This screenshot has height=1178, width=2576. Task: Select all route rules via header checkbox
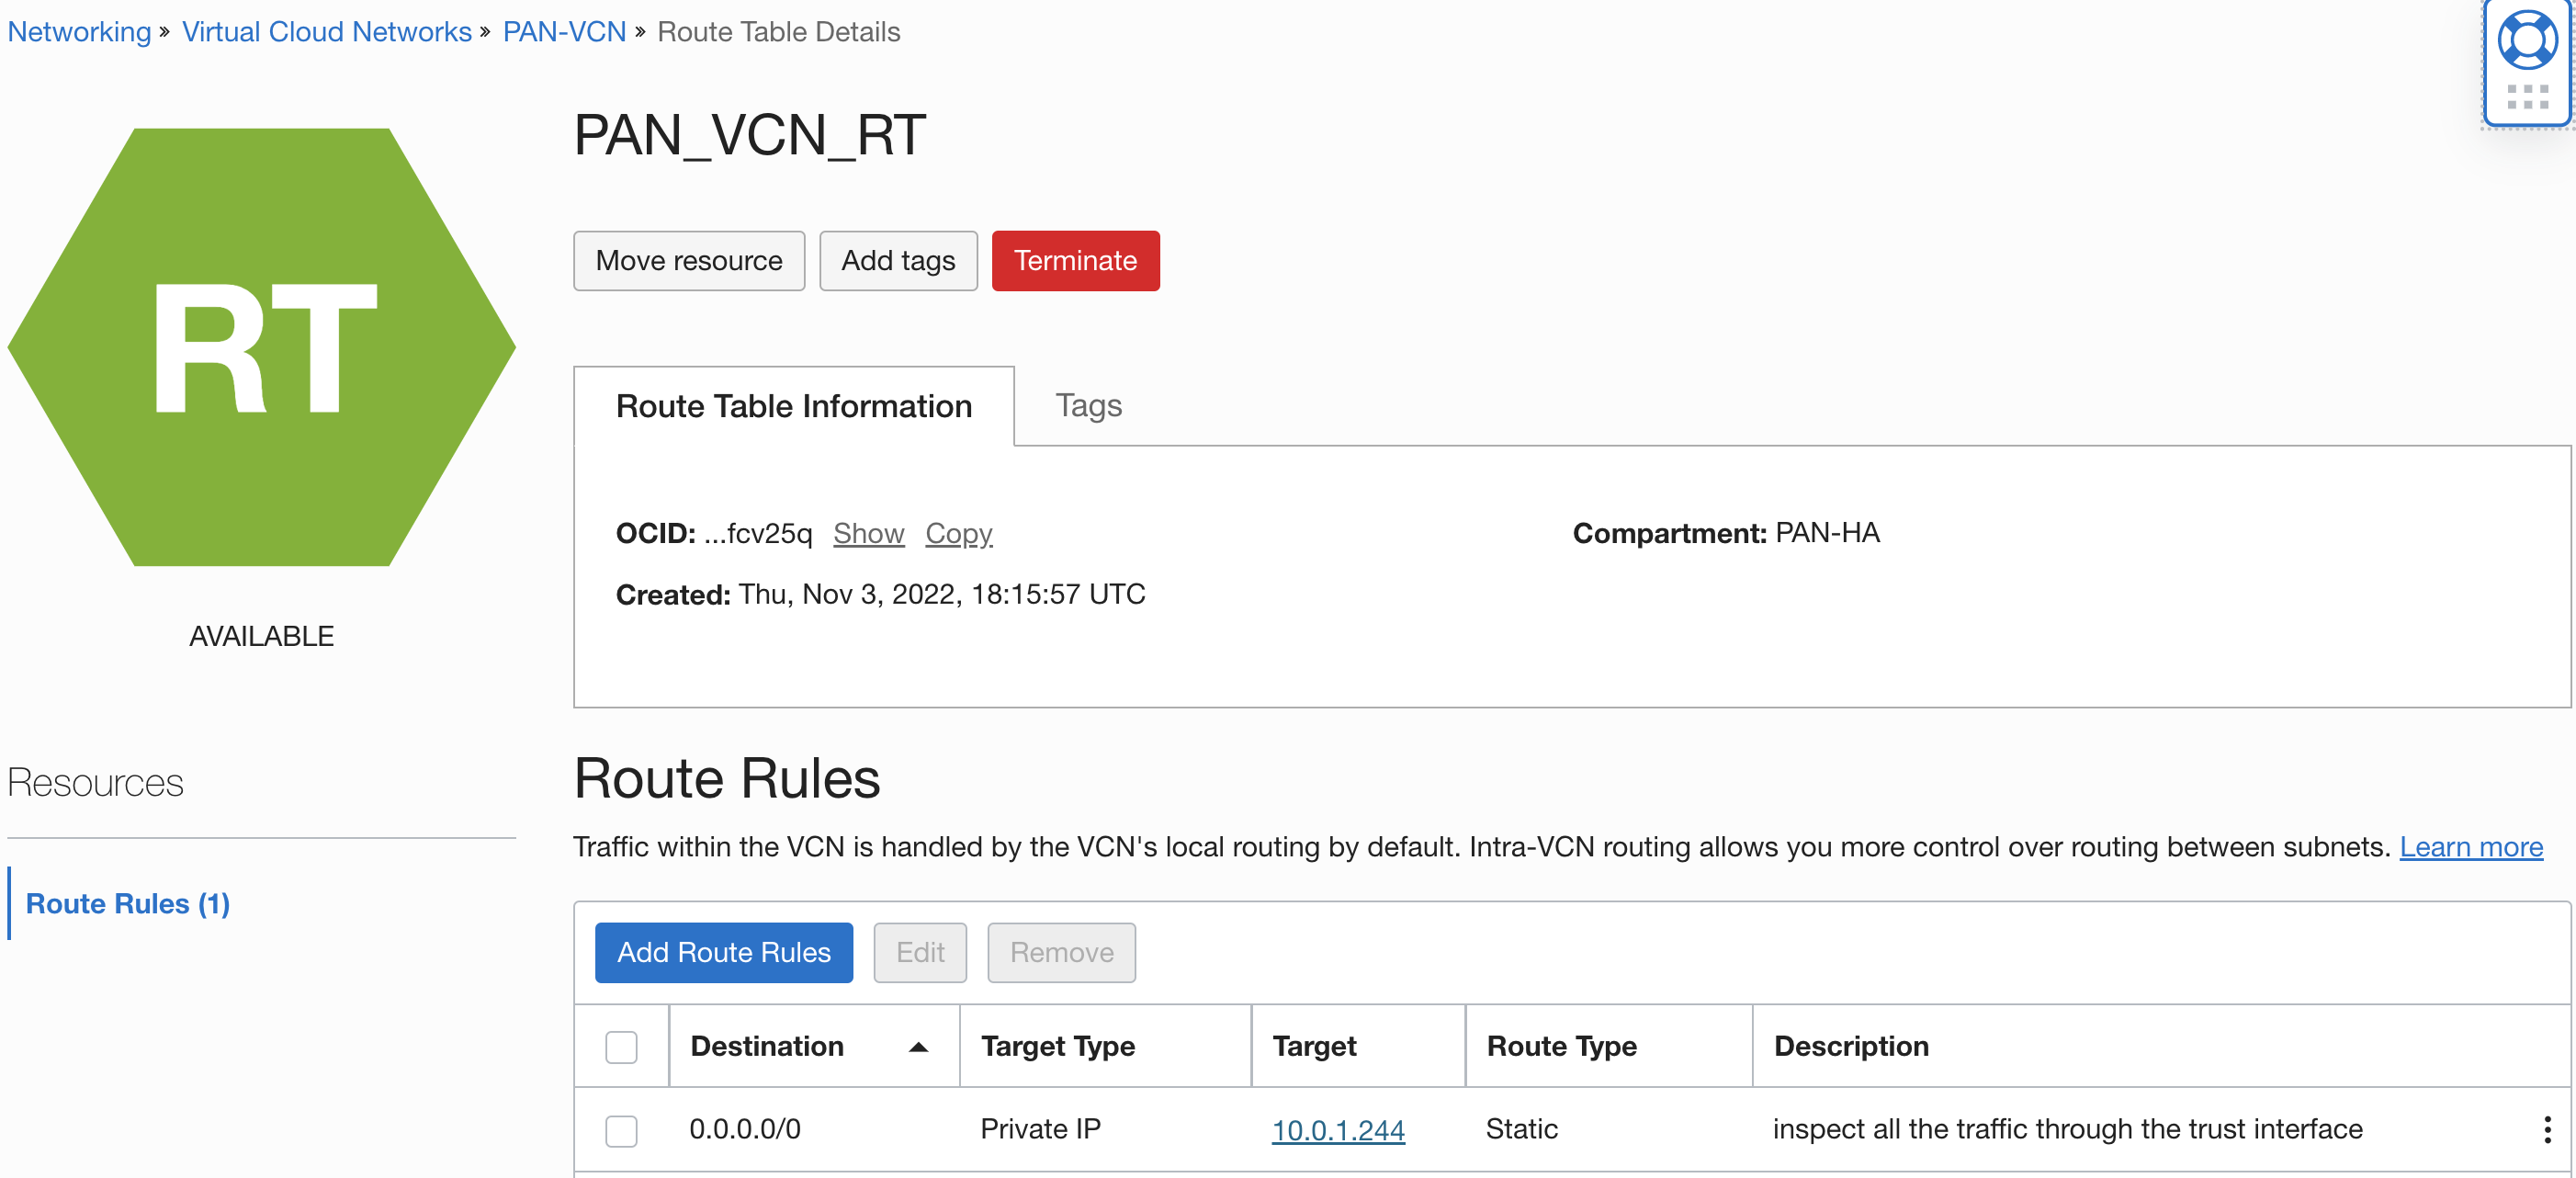(x=621, y=1048)
